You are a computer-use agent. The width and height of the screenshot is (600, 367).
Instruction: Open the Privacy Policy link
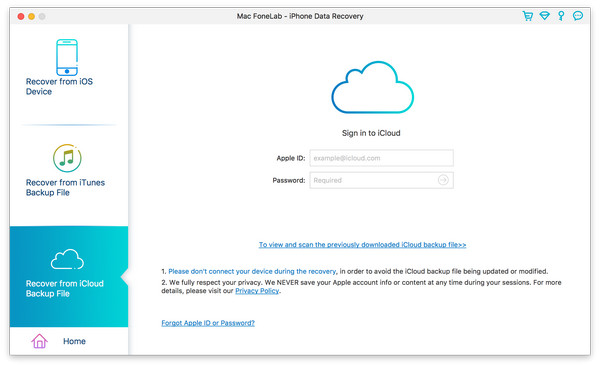[257, 291]
